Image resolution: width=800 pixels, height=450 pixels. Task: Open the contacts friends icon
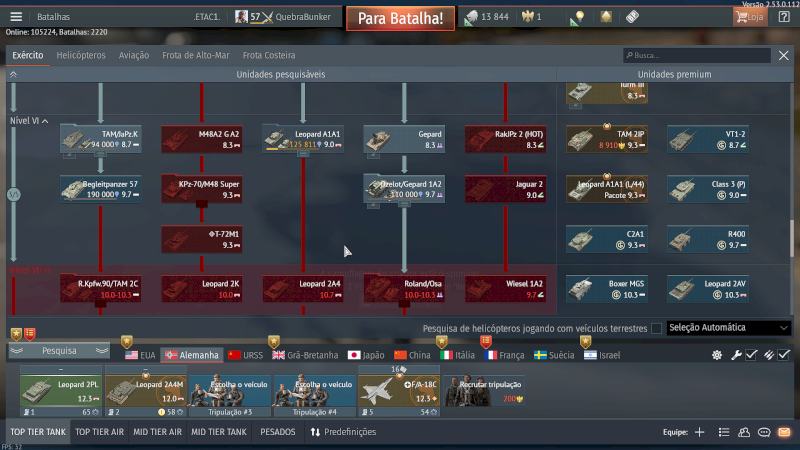(x=744, y=432)
